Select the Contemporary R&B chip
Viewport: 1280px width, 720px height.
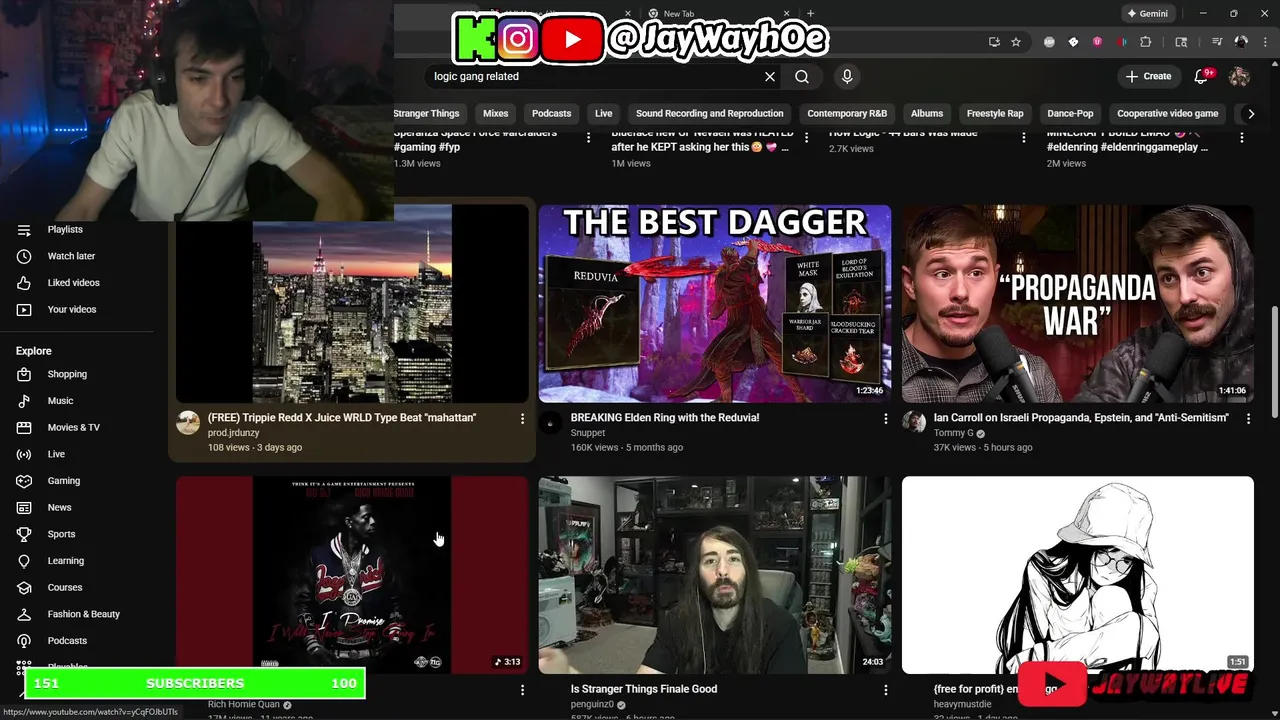(x=847, y=114)
